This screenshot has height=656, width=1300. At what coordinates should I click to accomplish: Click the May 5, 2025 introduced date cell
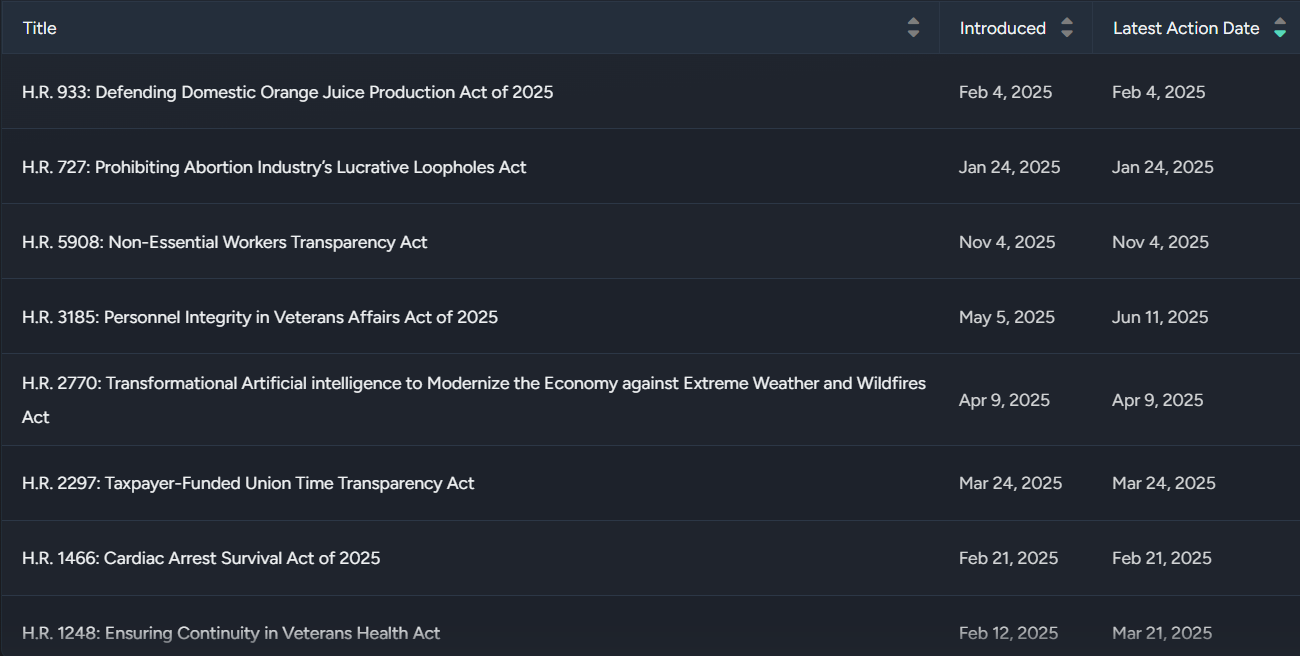click(x=1007, y=317)
